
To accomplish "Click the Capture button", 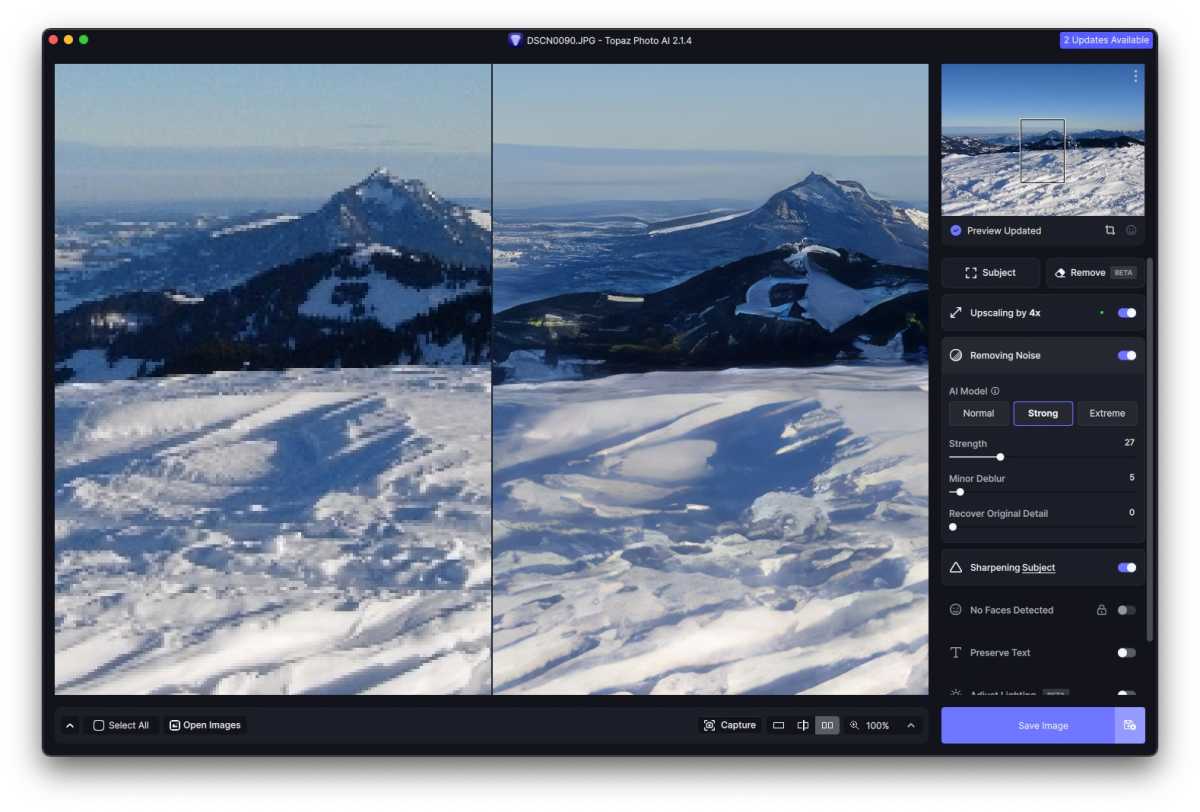I will pyautogui.click(x=730, y=725).
